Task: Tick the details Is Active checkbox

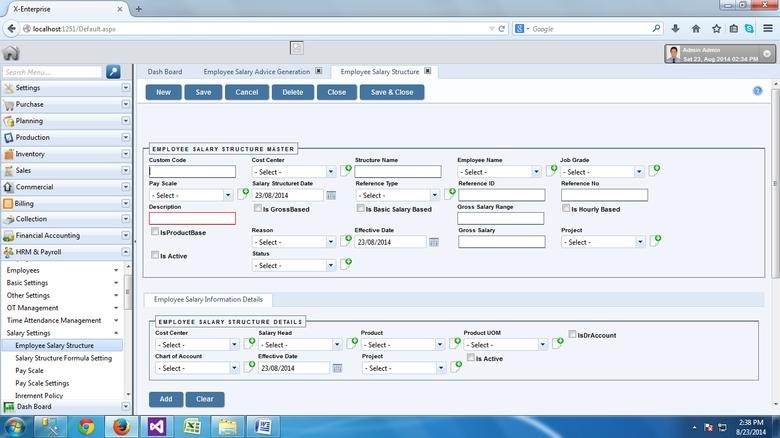Action: (x=471, y=357)
